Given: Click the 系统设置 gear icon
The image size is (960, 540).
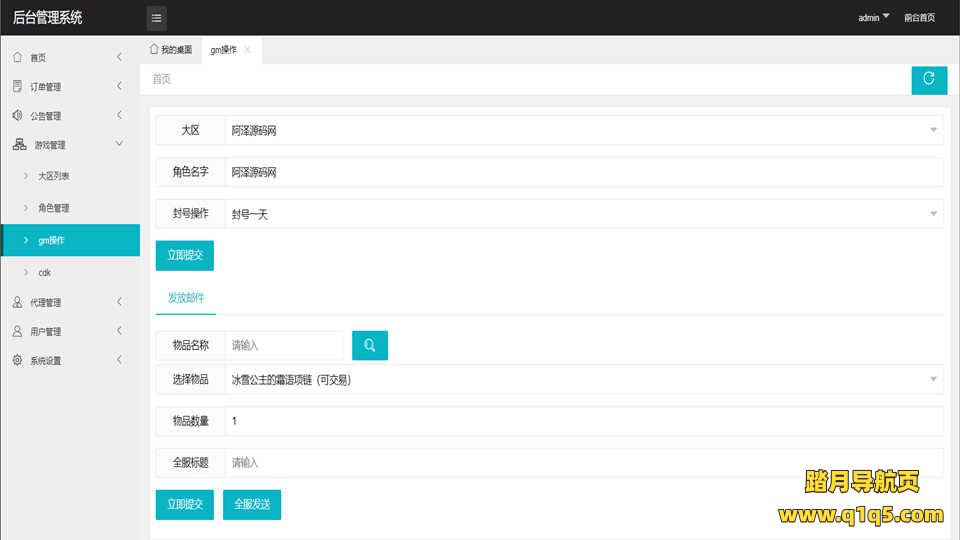Looking at the screenshot, I should pos(18,360).
